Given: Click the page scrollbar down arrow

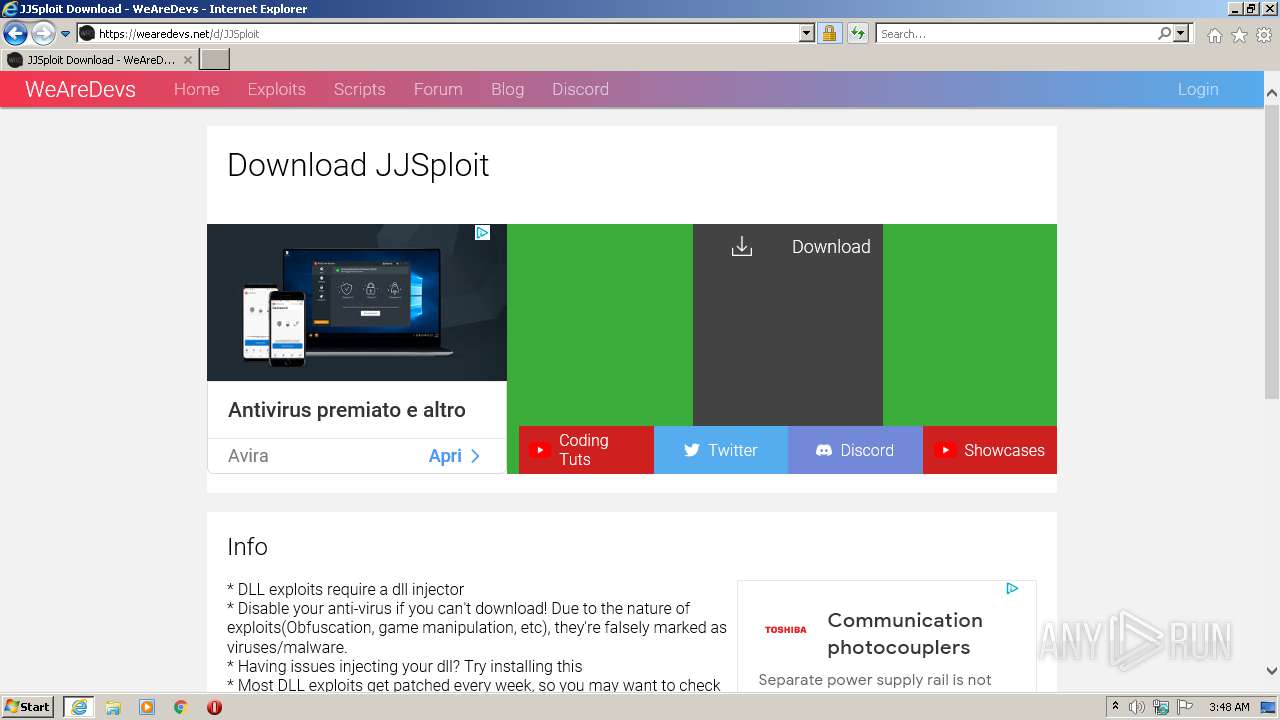Looking at the screenshot, I should click(x=1272, y=671).
